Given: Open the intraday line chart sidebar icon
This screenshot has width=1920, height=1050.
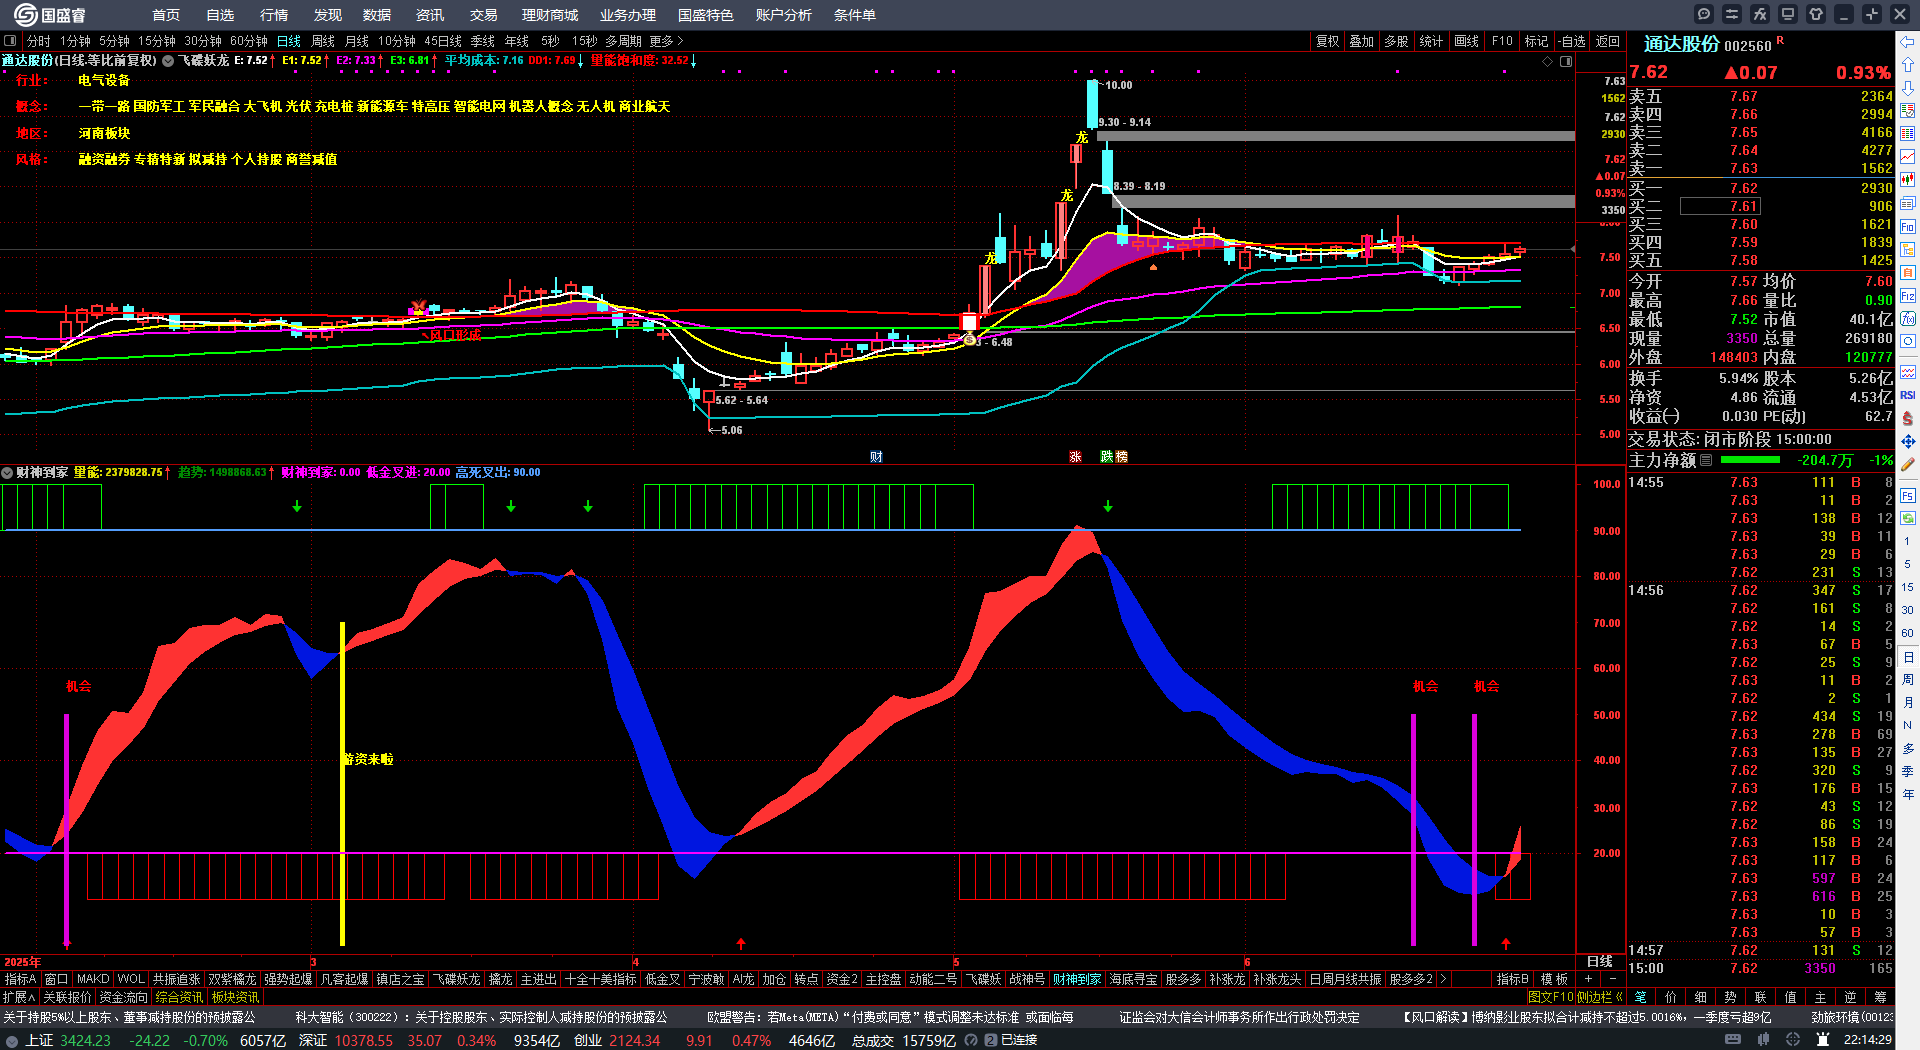Looking at the screenshot, I should 1908,156.
